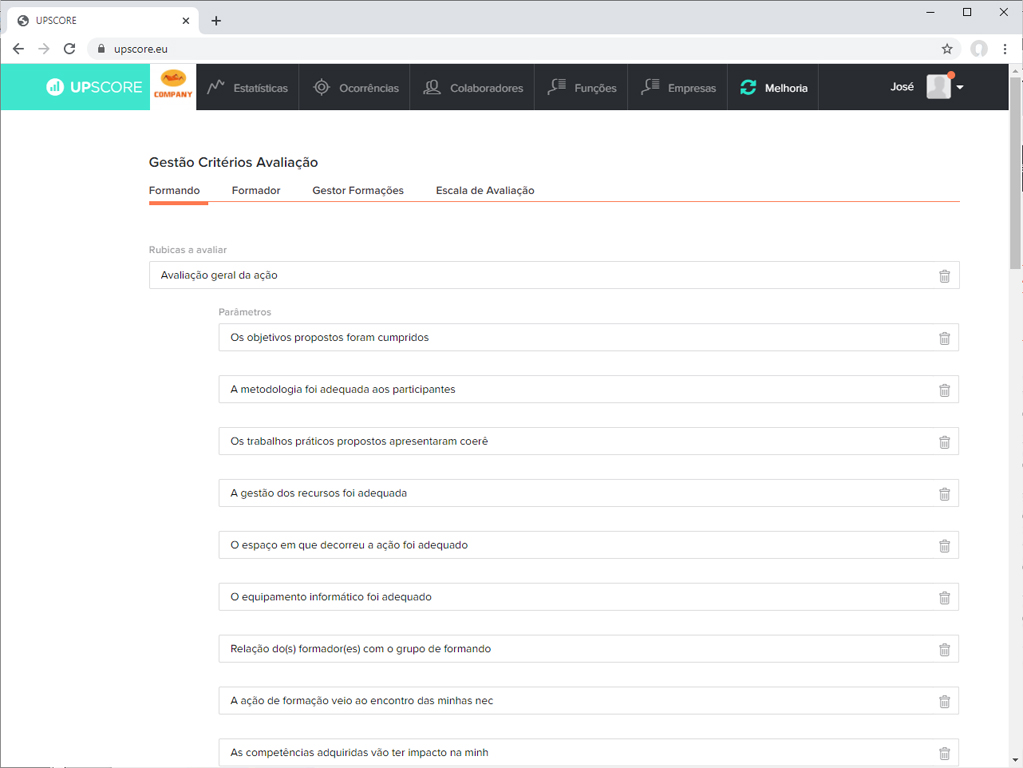1023x768 pixels.
Task: Go to Colaboradores section label
Action: click(487, 88)
